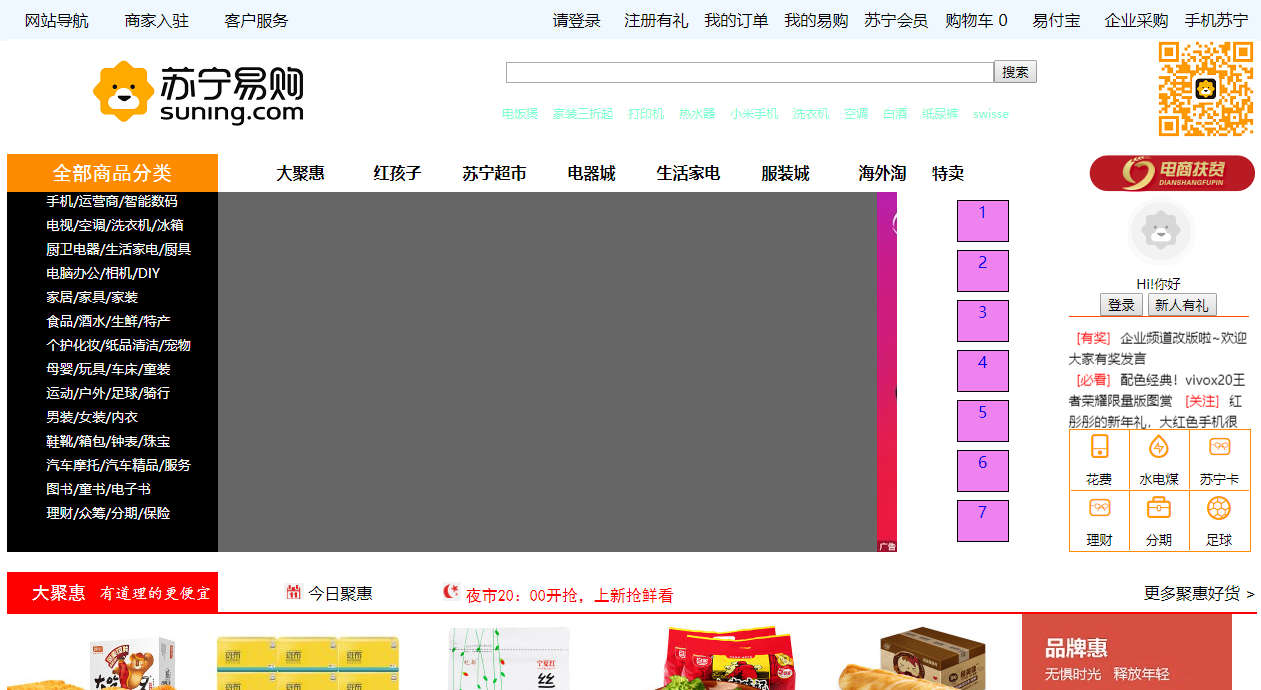Select banner slide indicator 3
The image size is (1261, 690).
pyautogui.click(x=983, y=321)
